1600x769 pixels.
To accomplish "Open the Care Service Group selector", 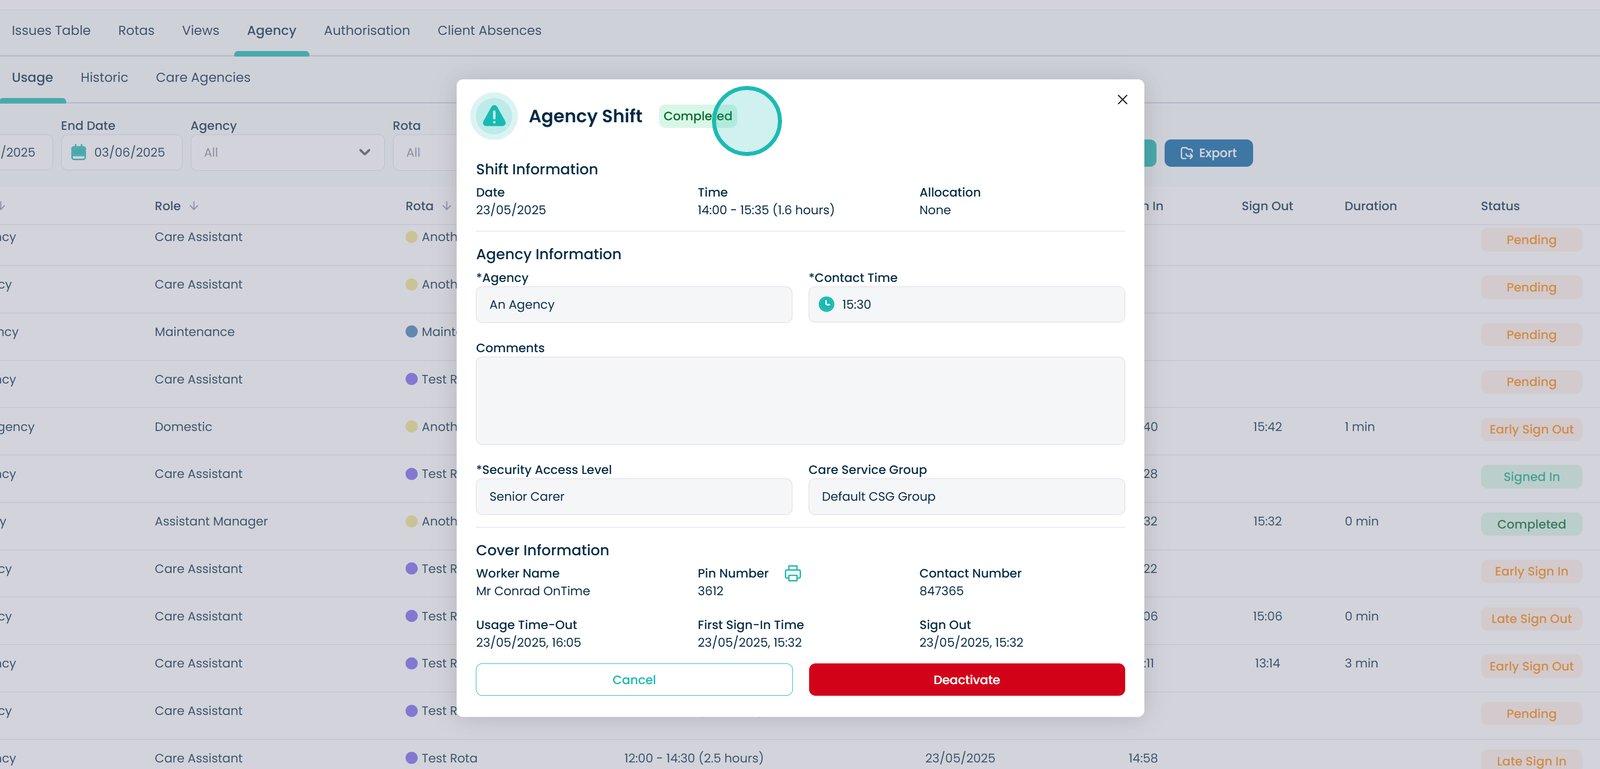I will [966, 497].
